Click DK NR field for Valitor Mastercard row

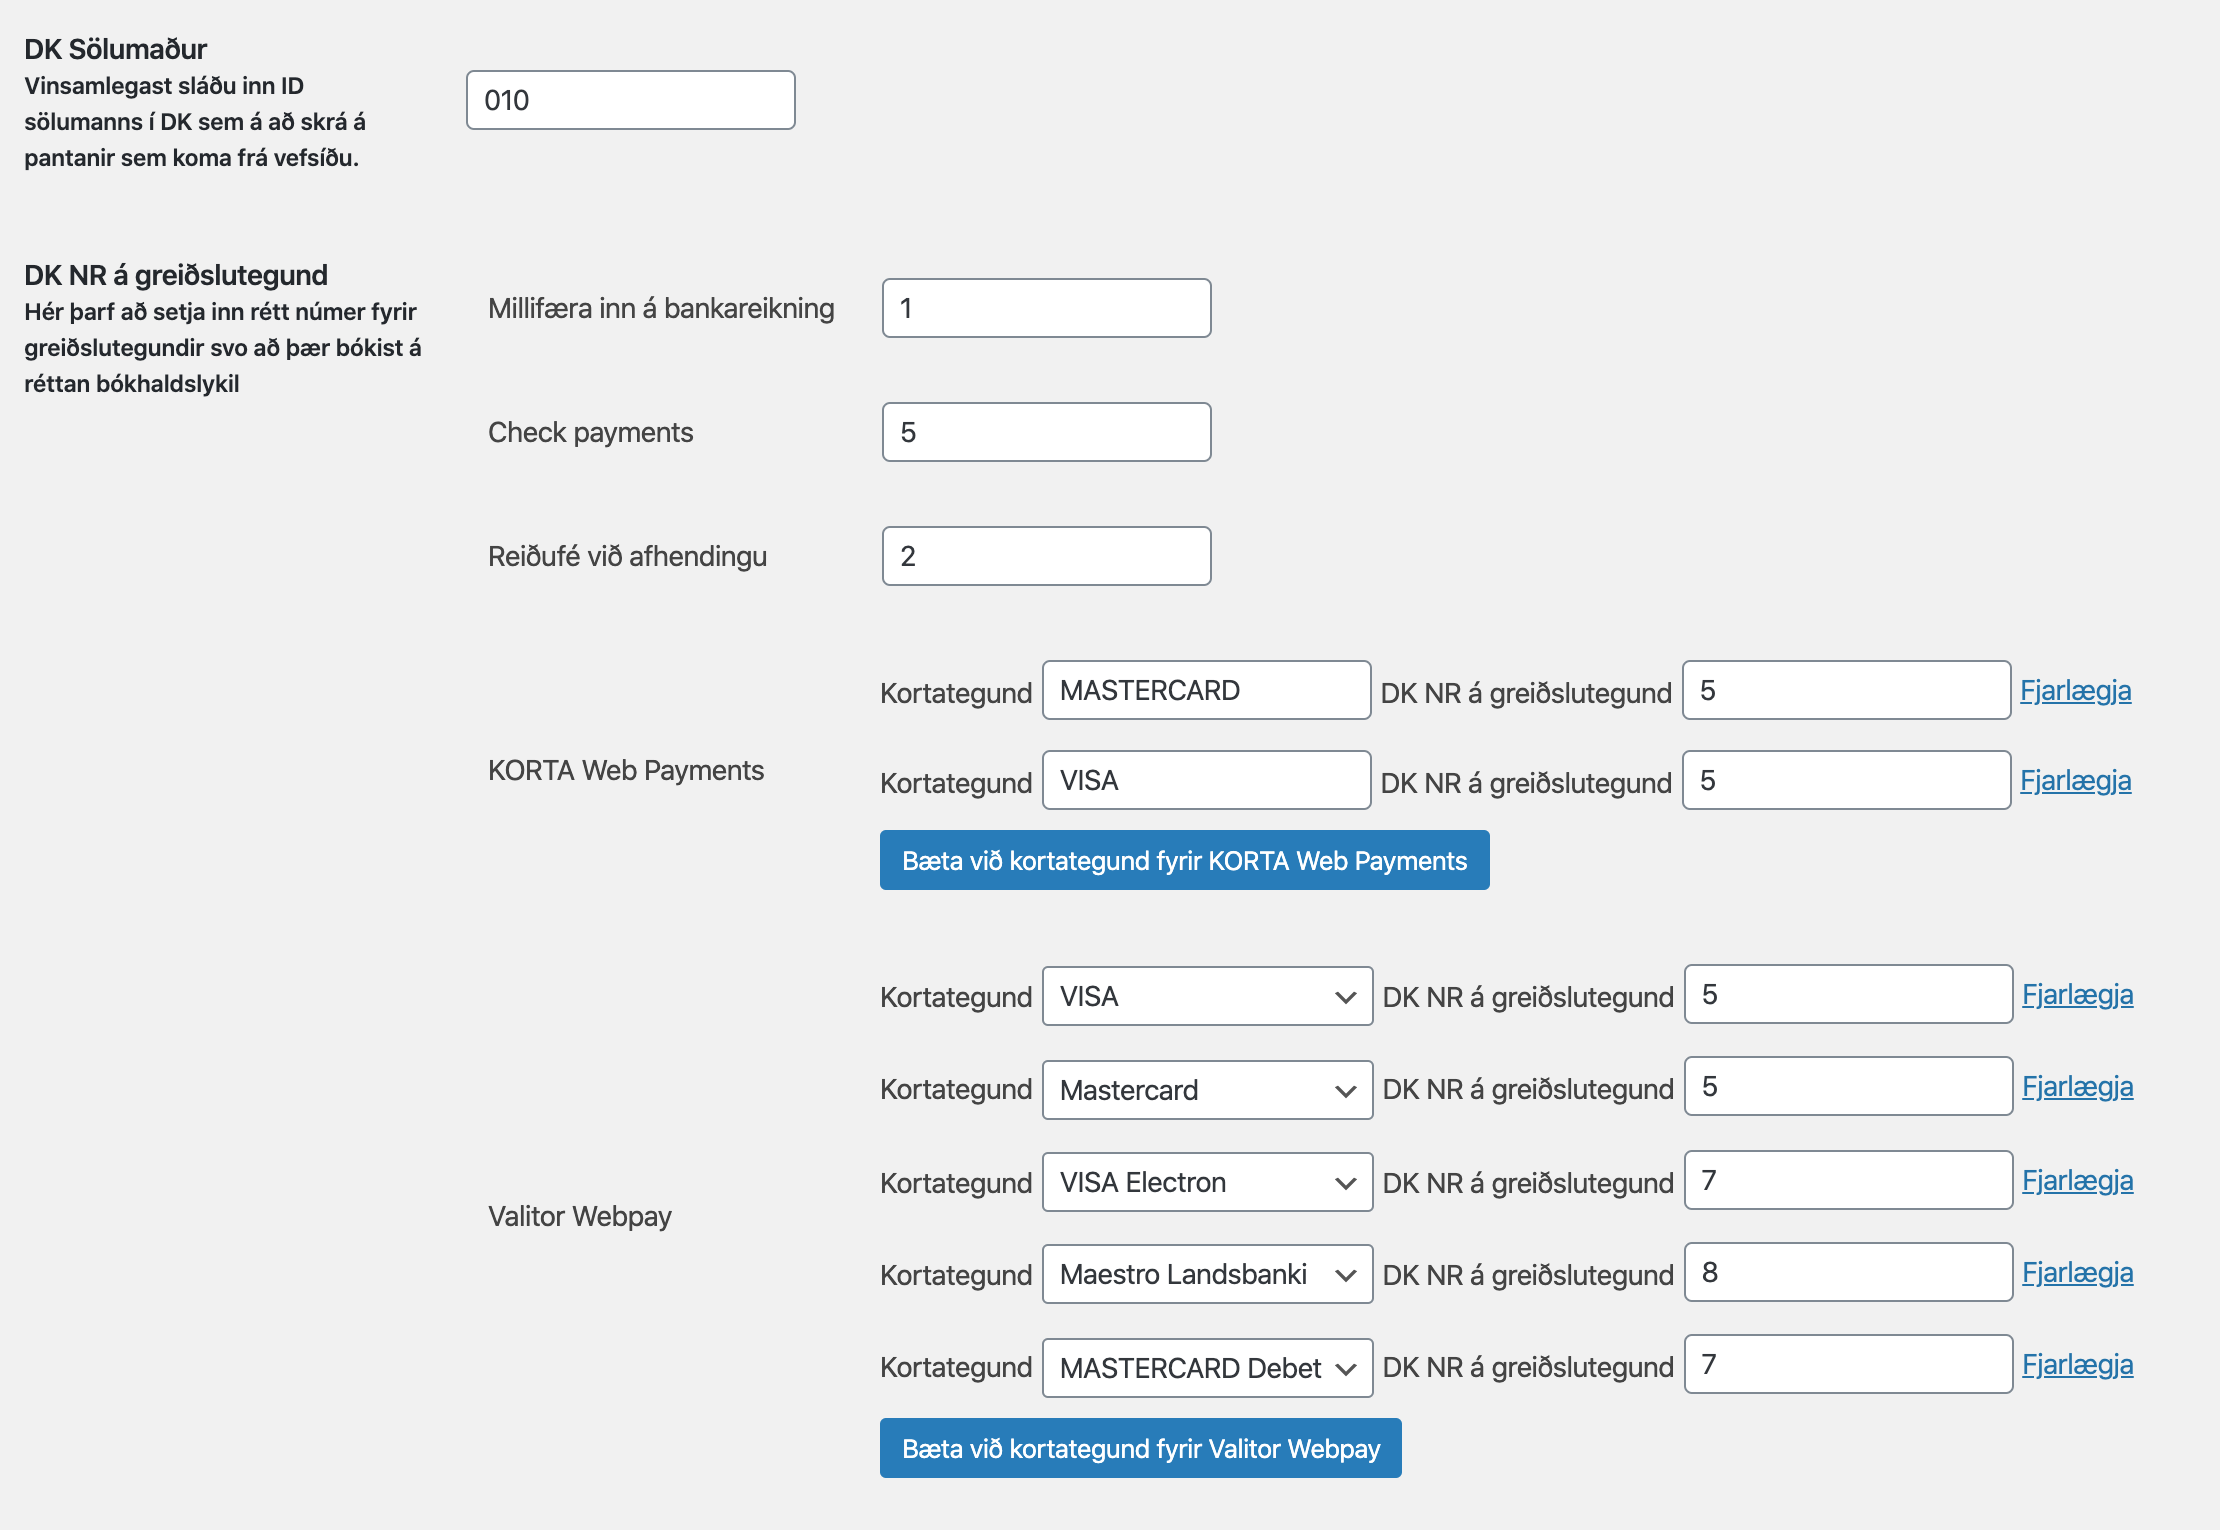click(1849, 1086)
